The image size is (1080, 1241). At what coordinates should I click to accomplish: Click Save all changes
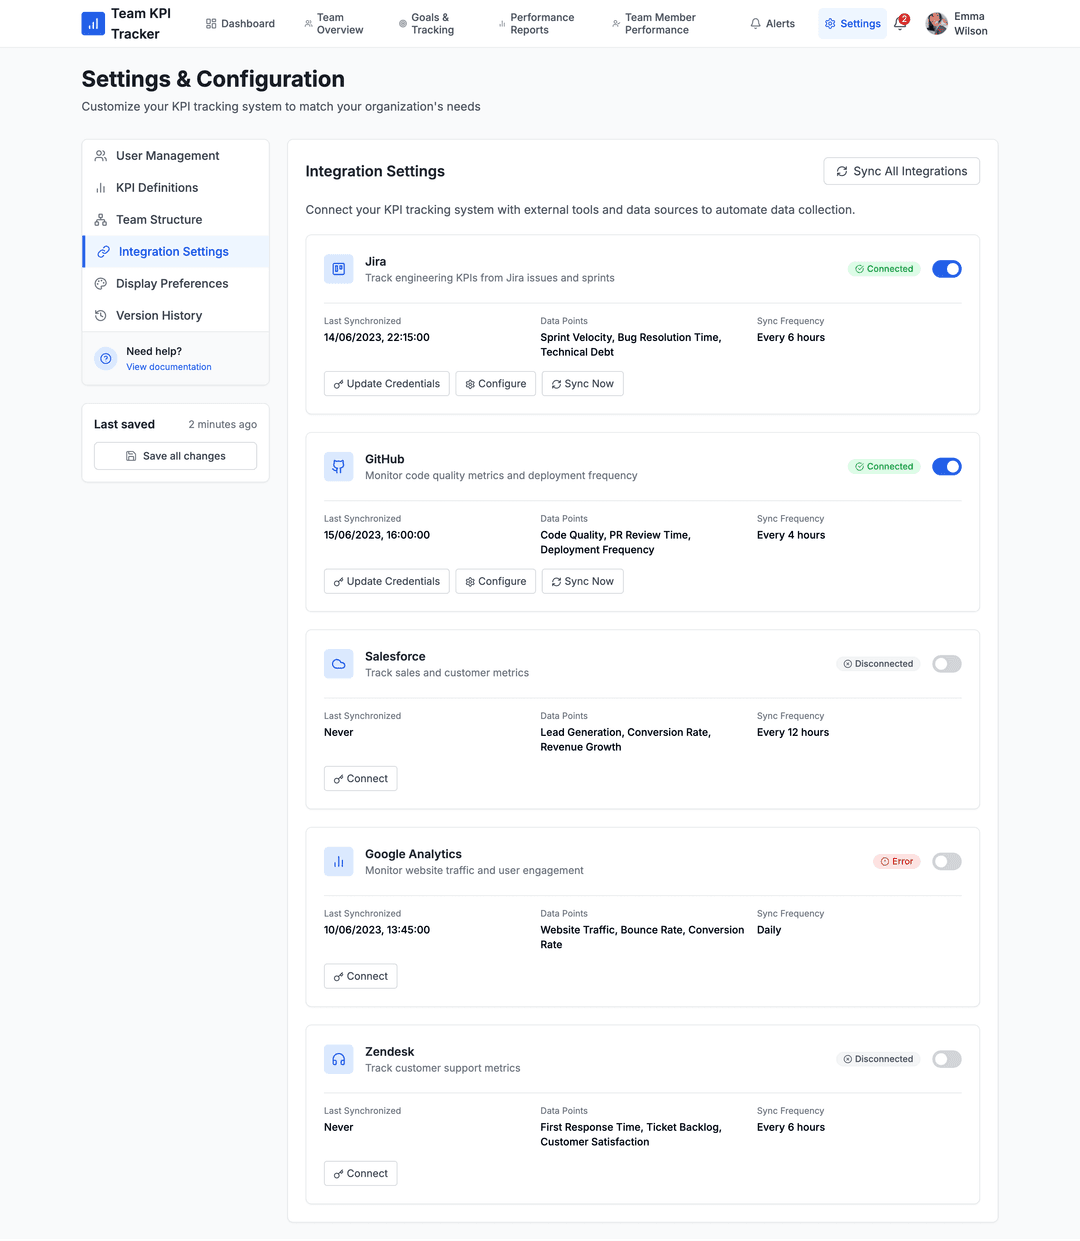click(x=175, y=455)
